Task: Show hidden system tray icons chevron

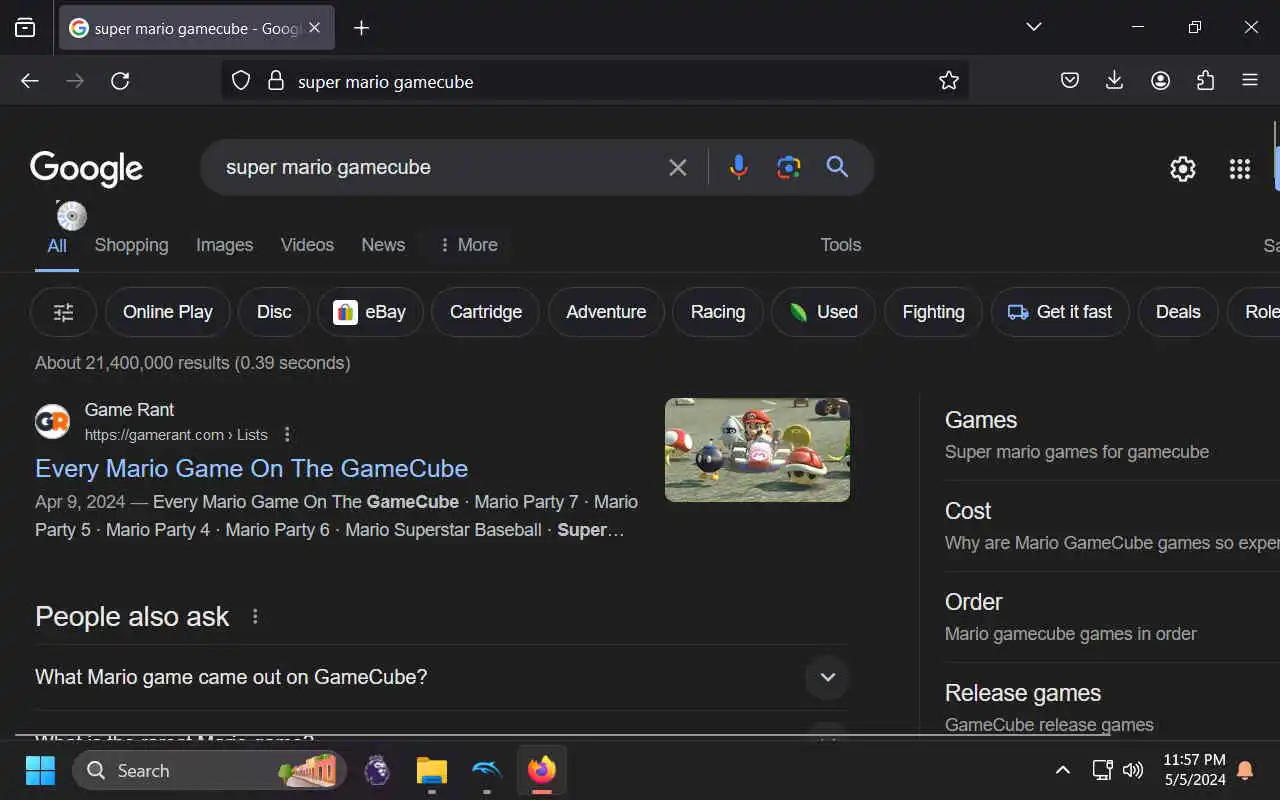Action: pos(1063,770)
